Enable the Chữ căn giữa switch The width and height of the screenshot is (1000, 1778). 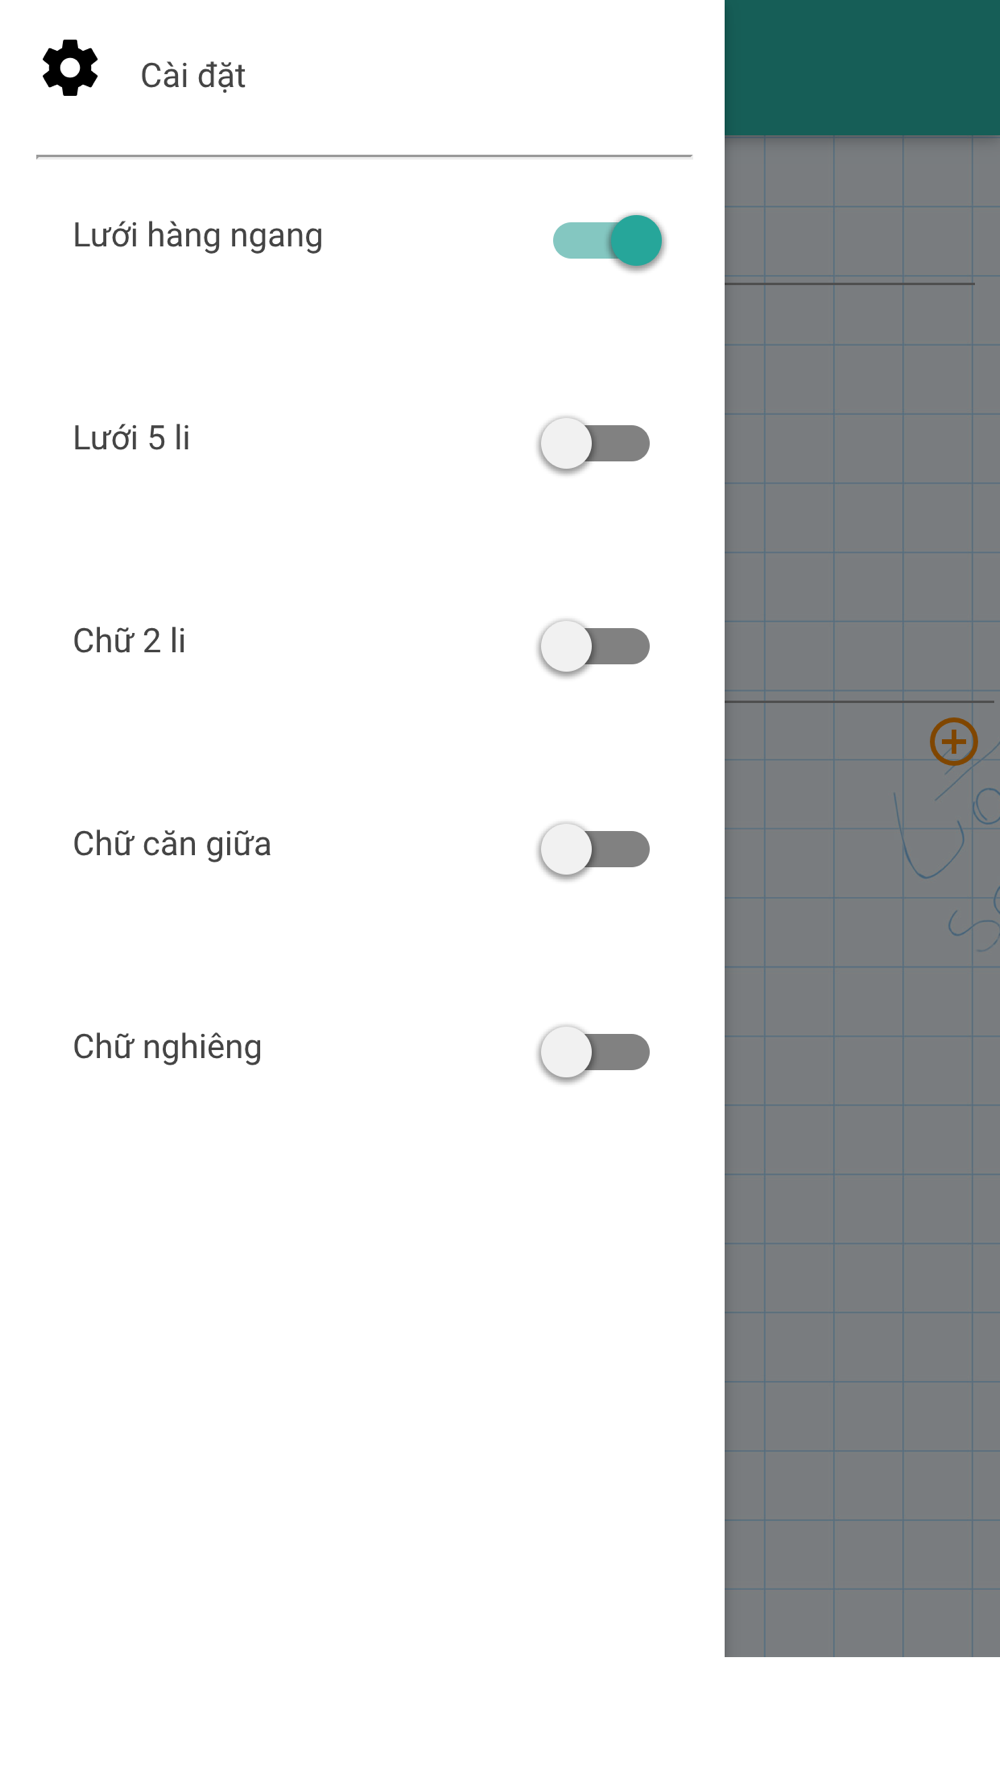pyautogui.click(x=595, y=849)
